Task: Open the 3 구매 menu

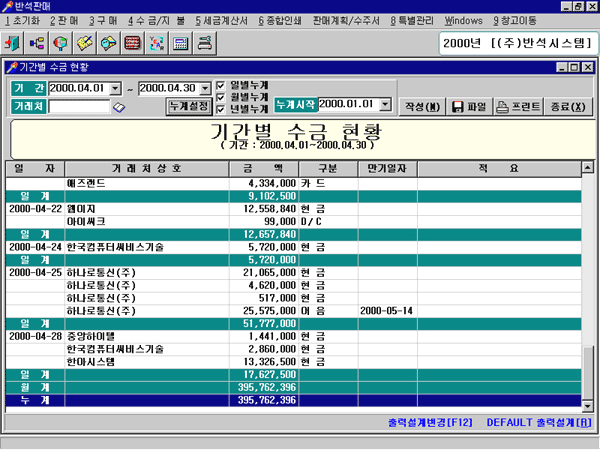Action: (103, 21)
